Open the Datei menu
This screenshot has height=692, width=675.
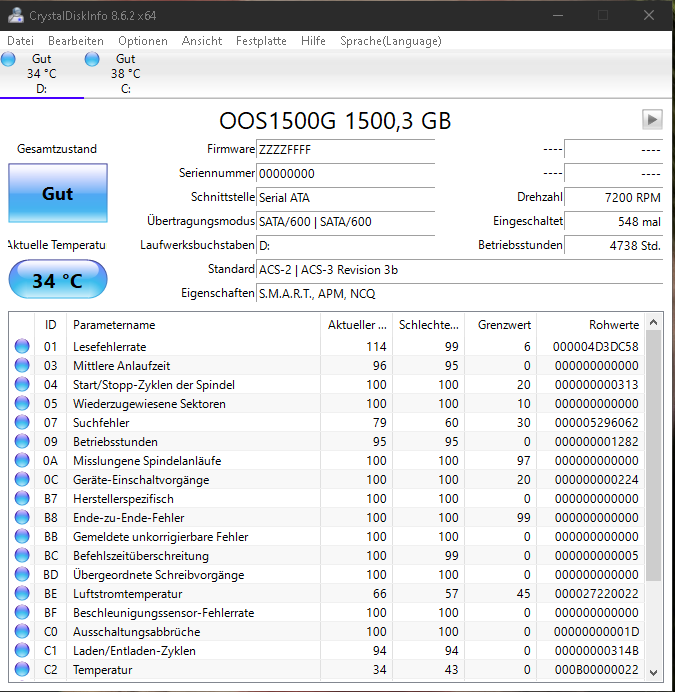point(20,41)
